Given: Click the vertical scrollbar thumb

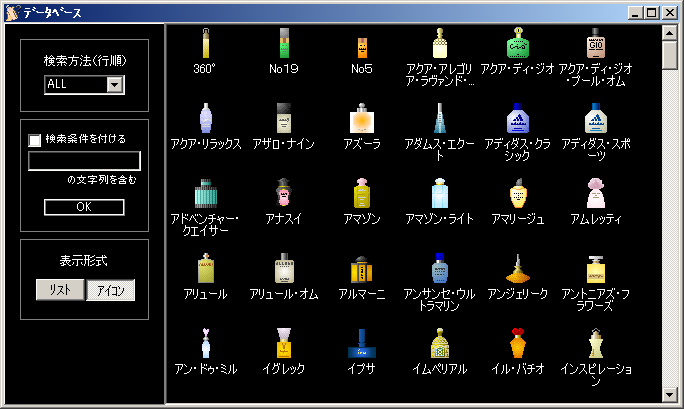Looking at the screenshot, I should pos(670,55).
